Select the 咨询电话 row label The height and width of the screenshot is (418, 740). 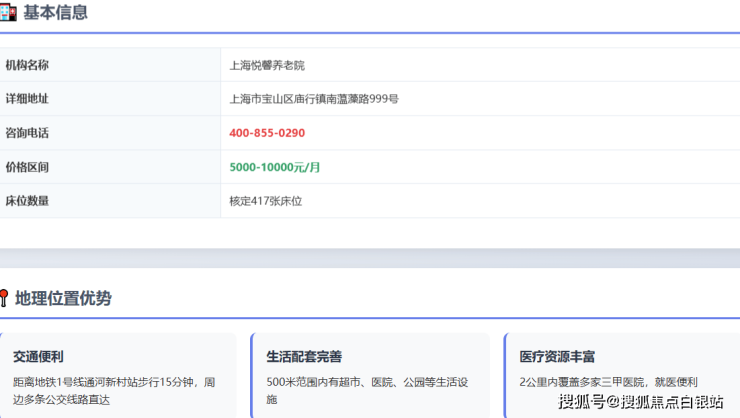pyautogui.click(x=27, y=133)
